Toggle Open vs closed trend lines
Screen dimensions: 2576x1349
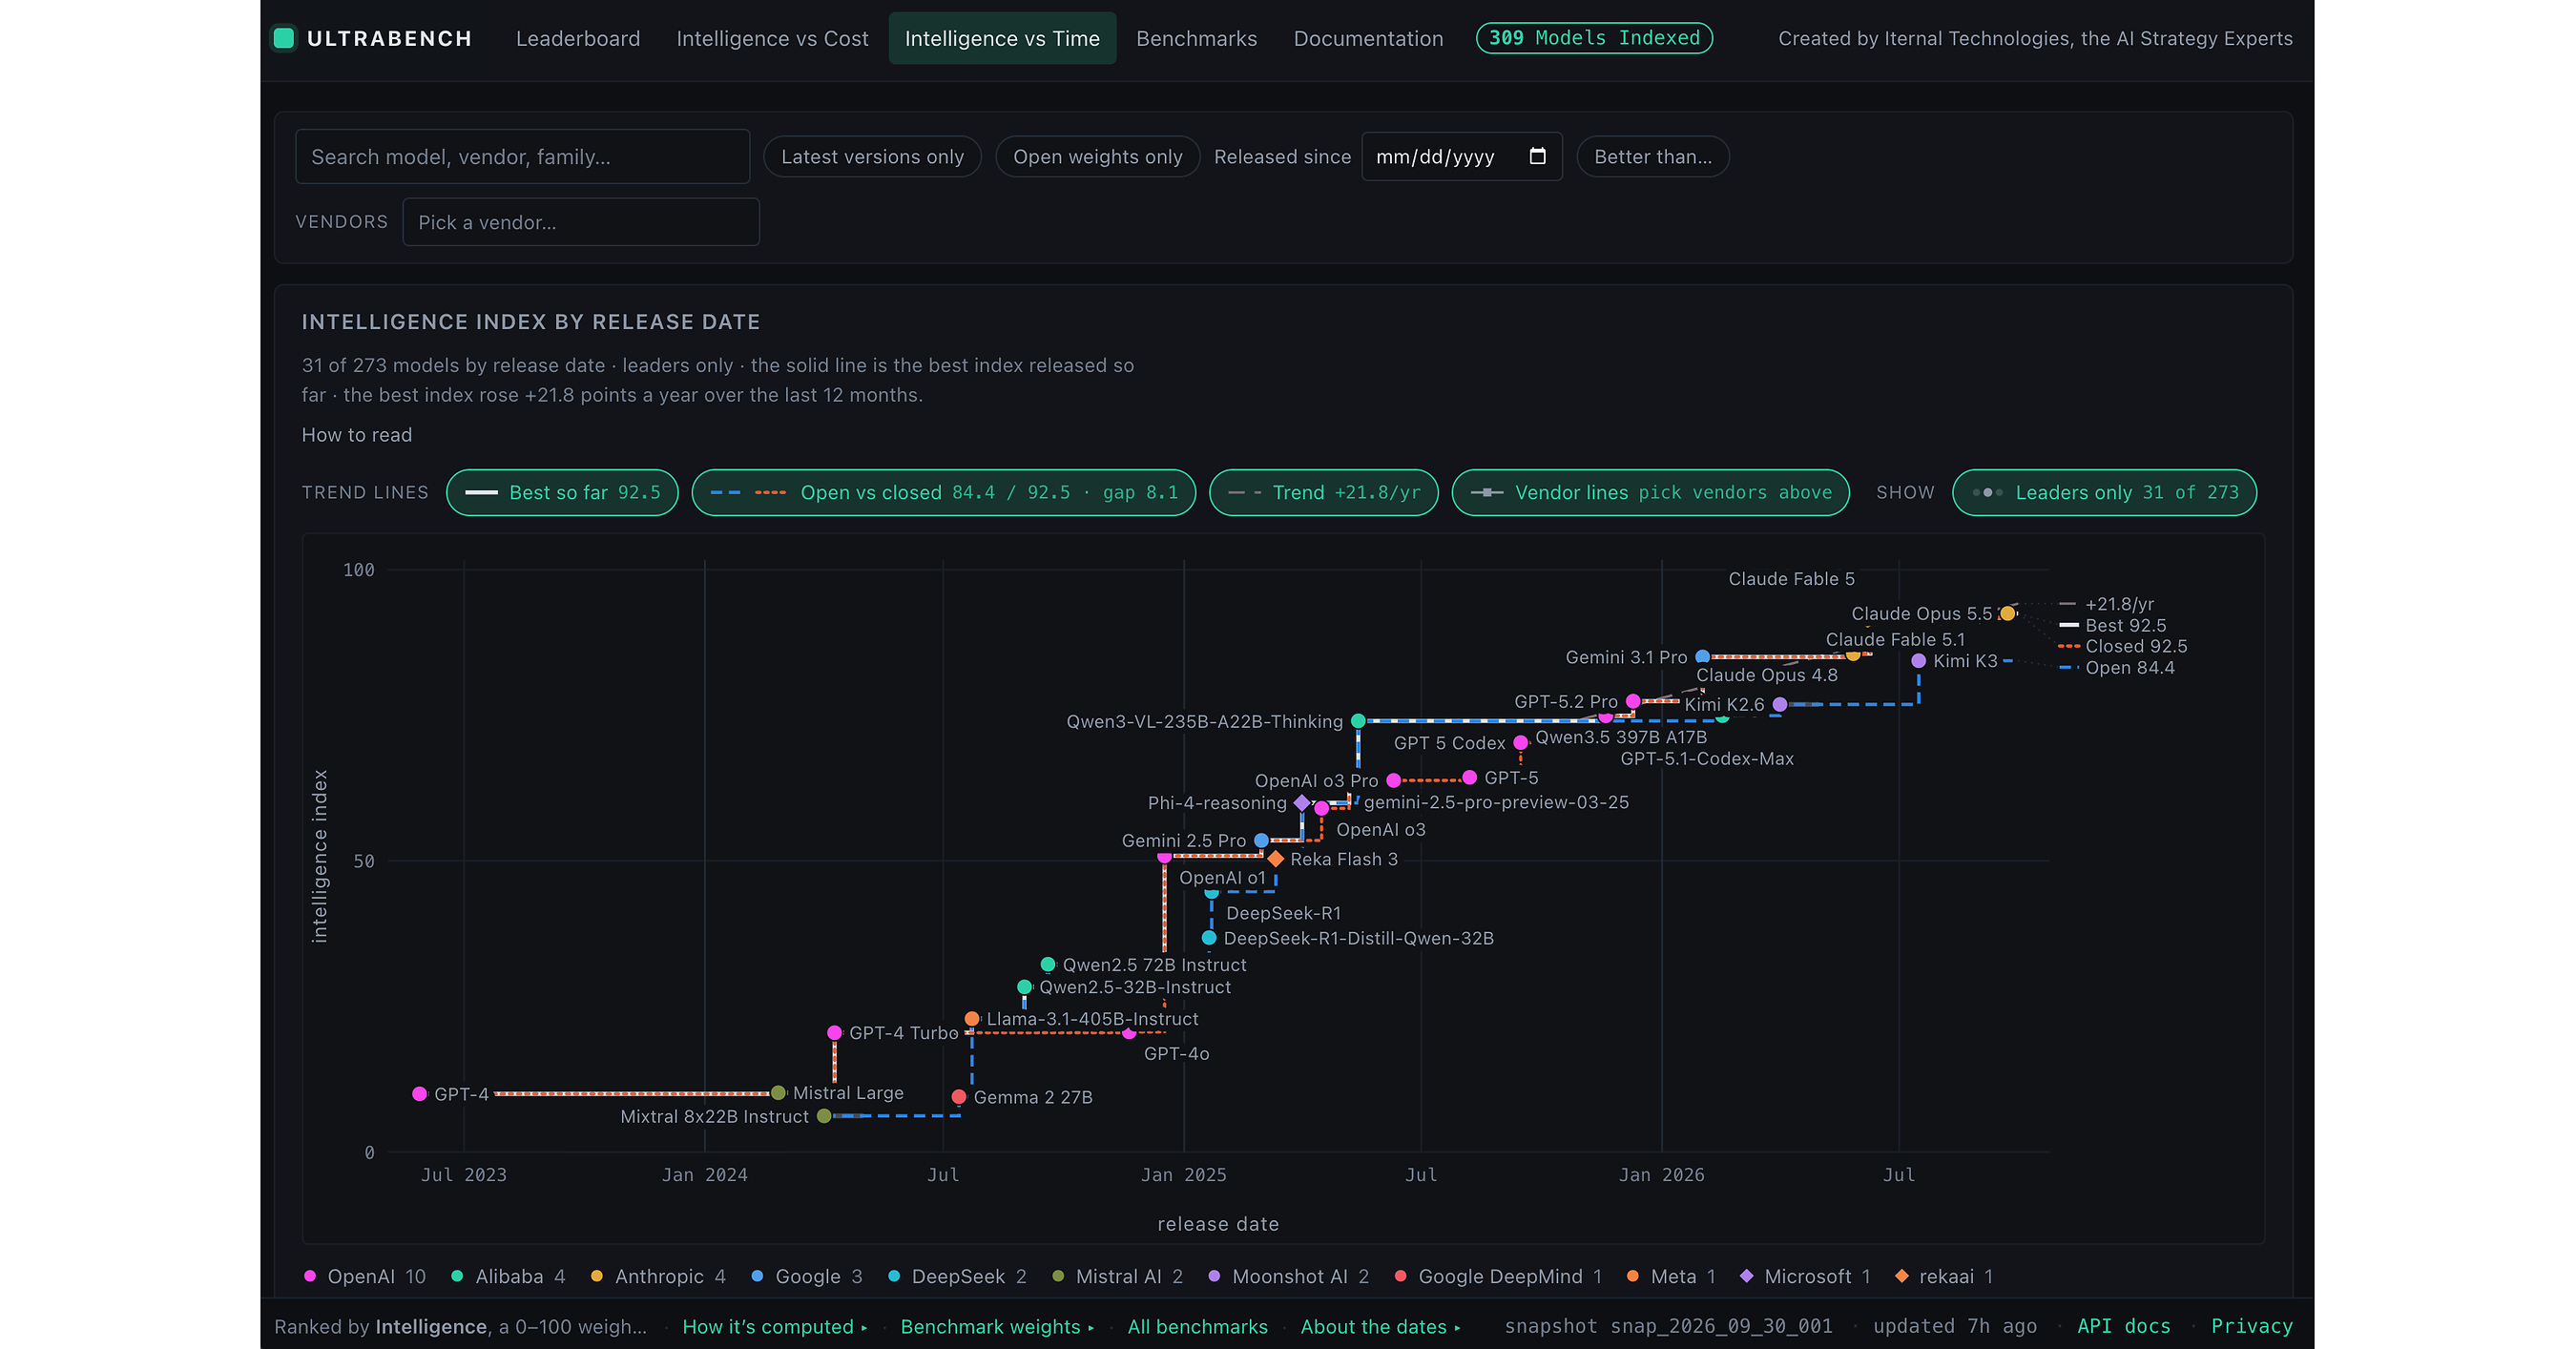coord(943,492)
